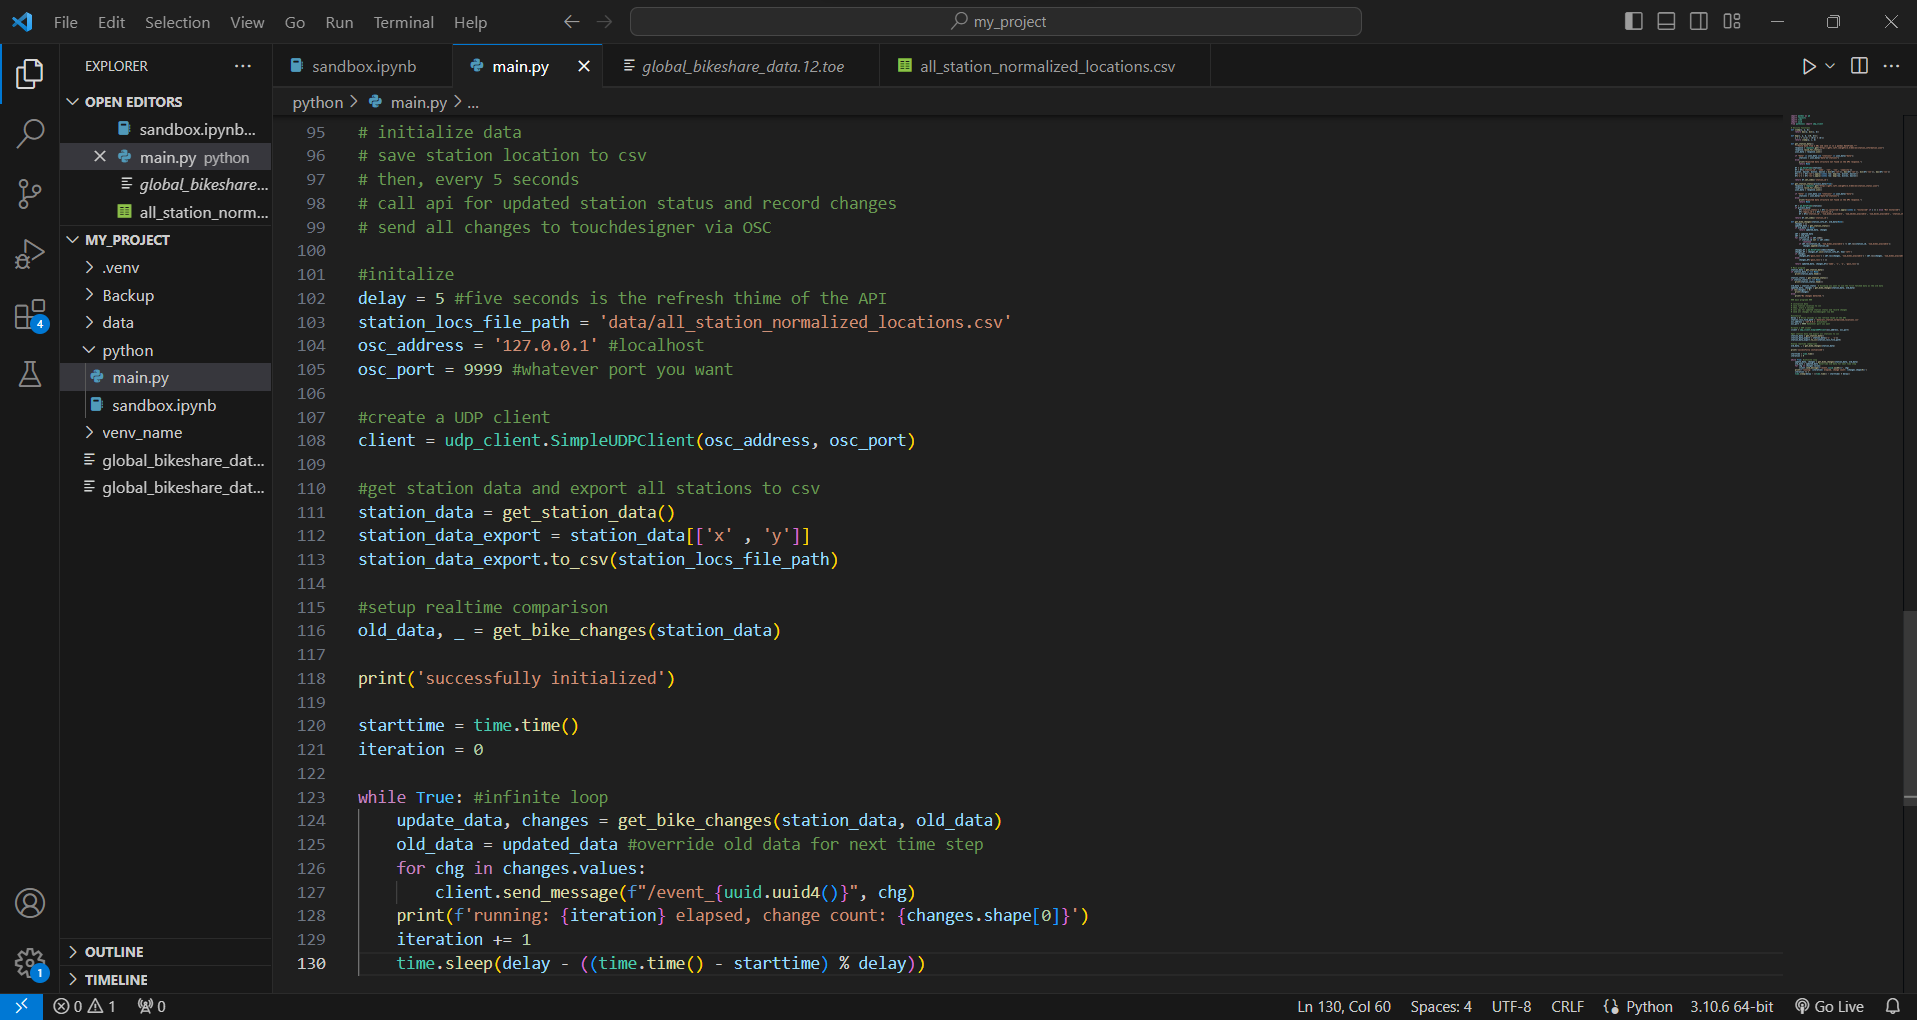Screen dimensions: 1917x1020
Task: Toggle Panel layout button
Action: [1666, 21]
